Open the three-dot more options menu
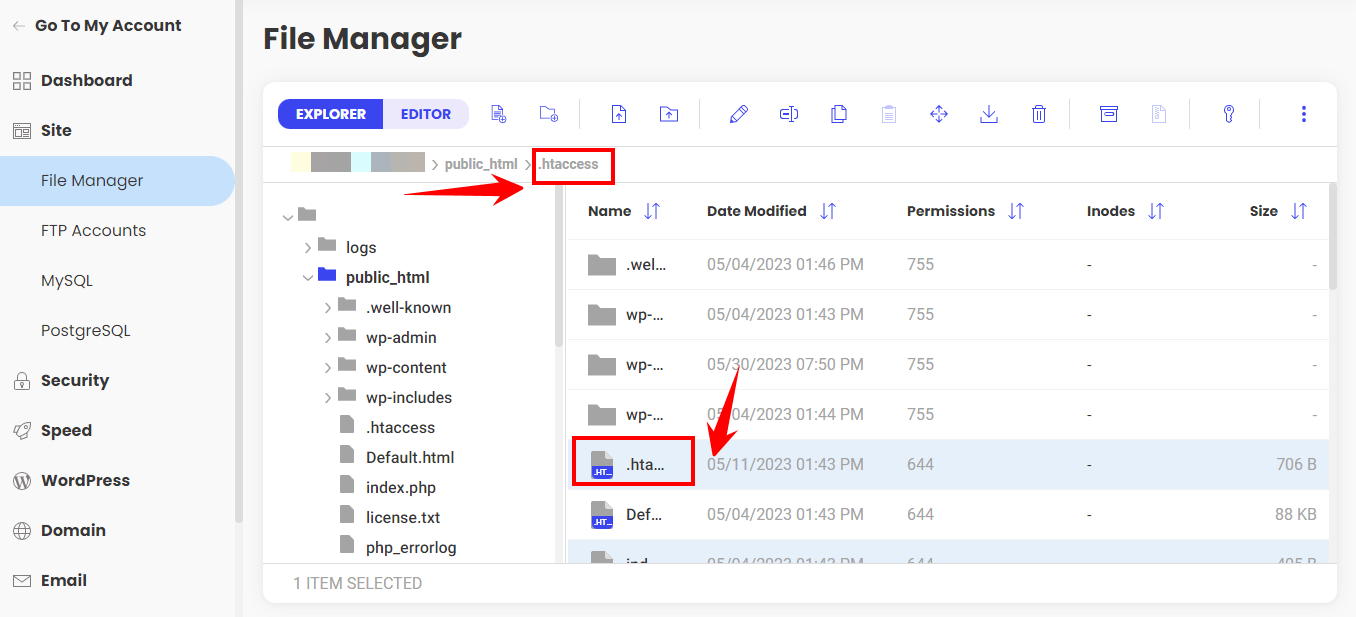This screenshot has height=617, width=1356. [x=1303, y=114]
